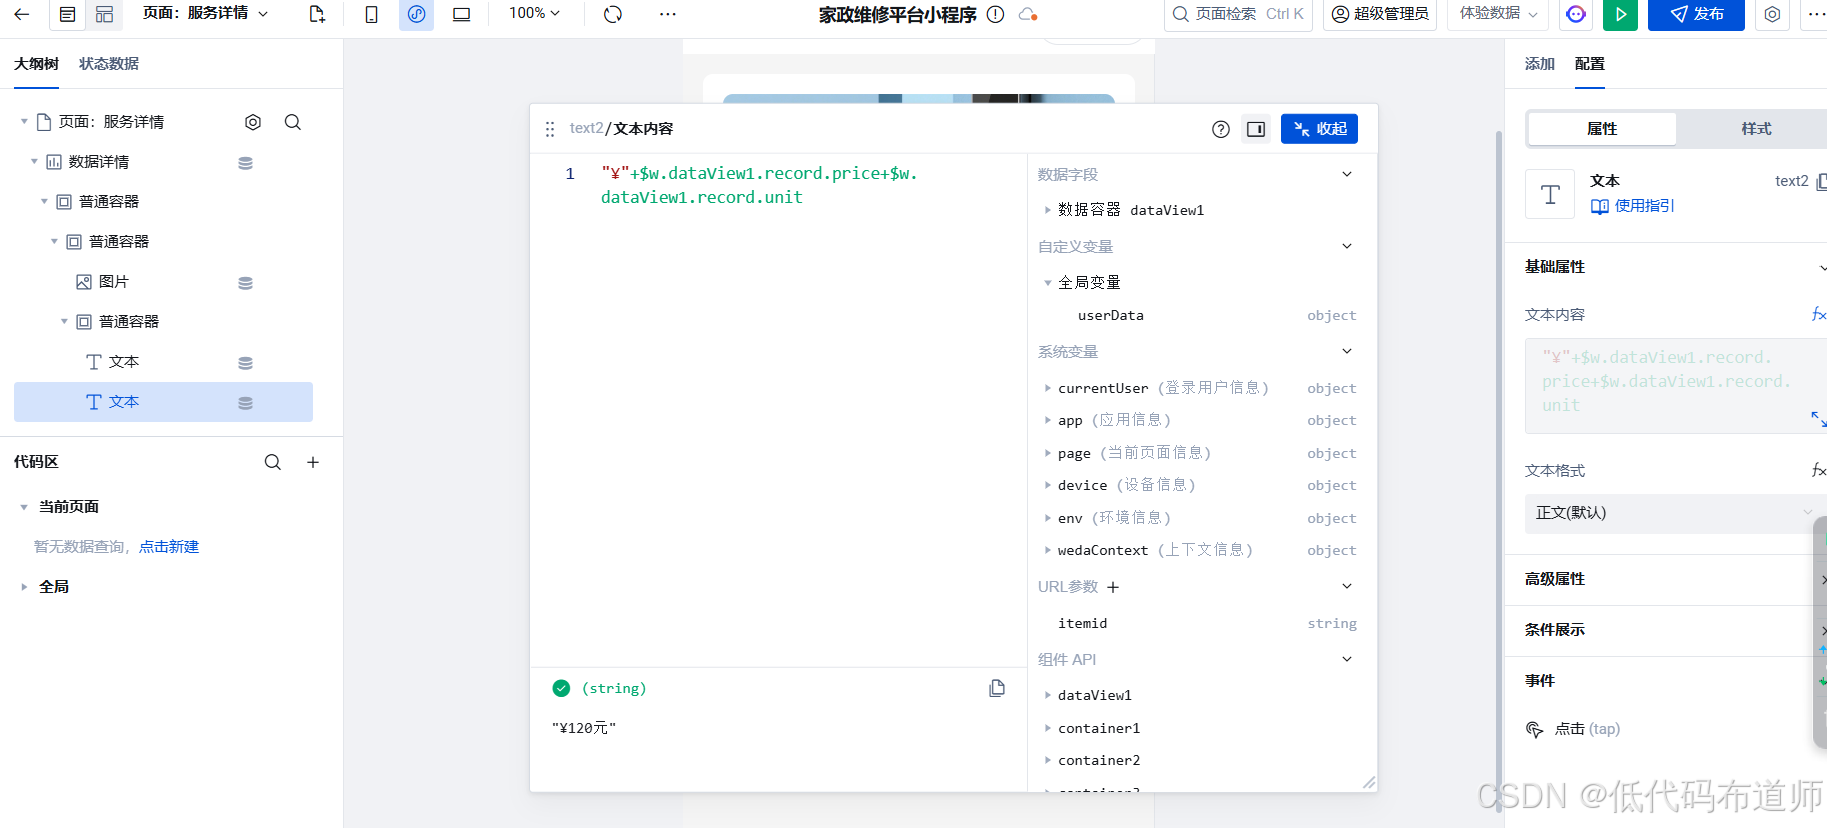
Task: Copy the expression result value
Action: pyautogui.click(x=997, y=688)
